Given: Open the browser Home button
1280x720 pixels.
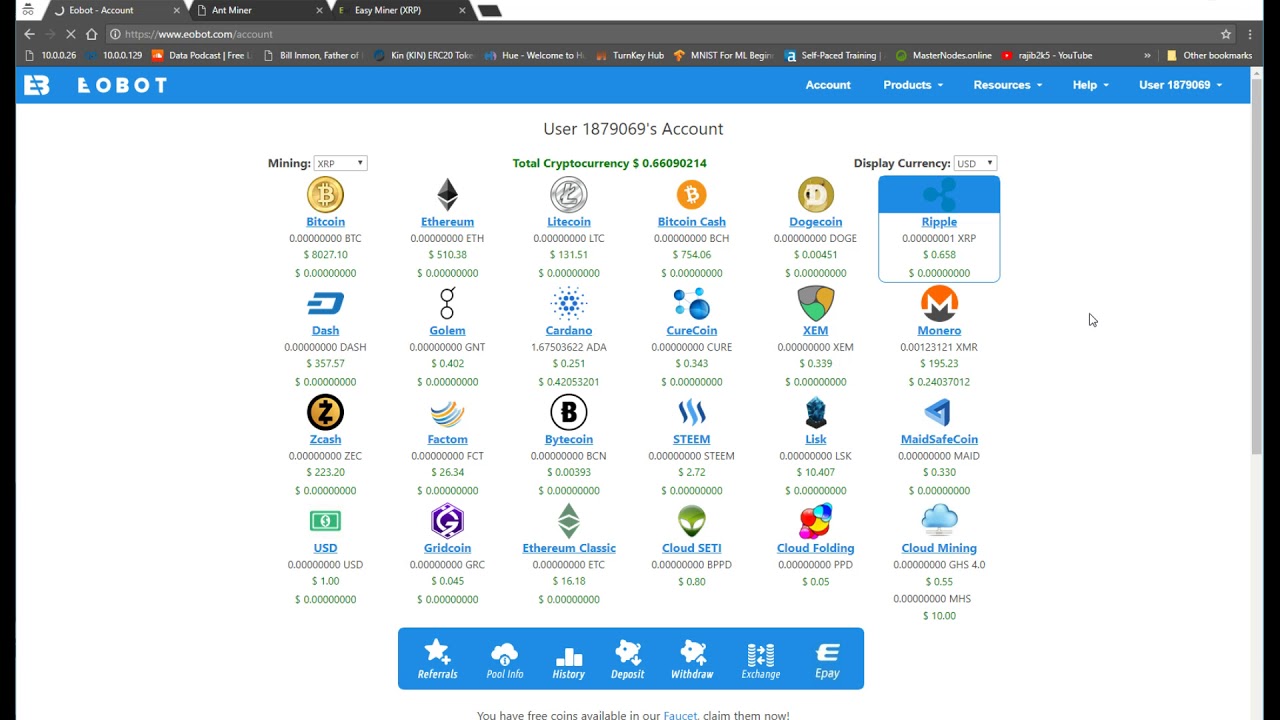Looking at the screenshot, I should tap(91, 34).
